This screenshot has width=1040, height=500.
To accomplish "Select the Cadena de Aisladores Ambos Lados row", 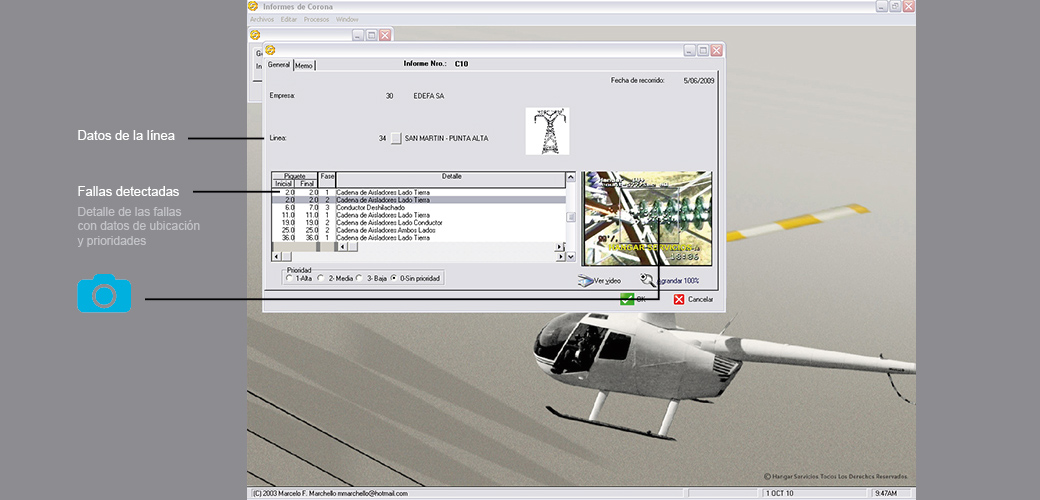I will [x=418, y=230].
